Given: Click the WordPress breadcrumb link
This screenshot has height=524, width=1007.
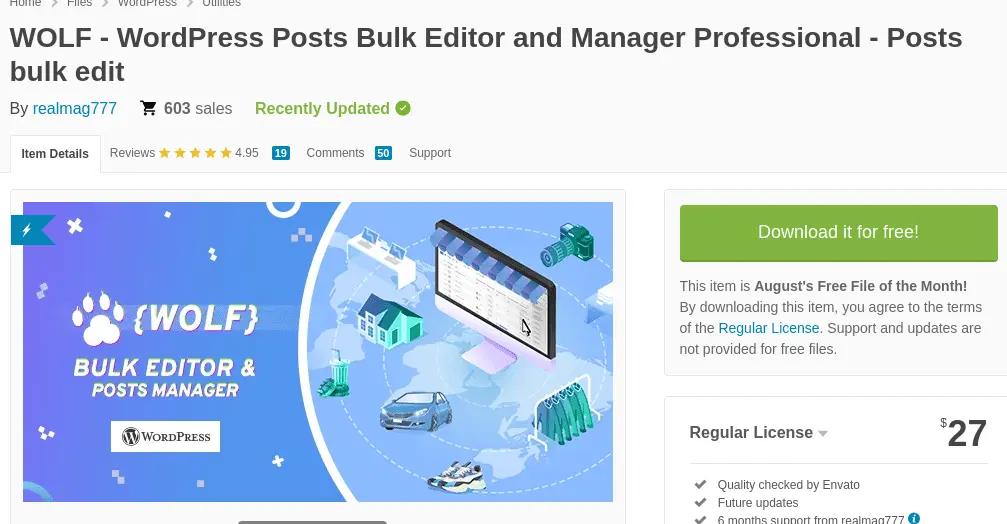Looking at the screenshot, I should [147, 3].
